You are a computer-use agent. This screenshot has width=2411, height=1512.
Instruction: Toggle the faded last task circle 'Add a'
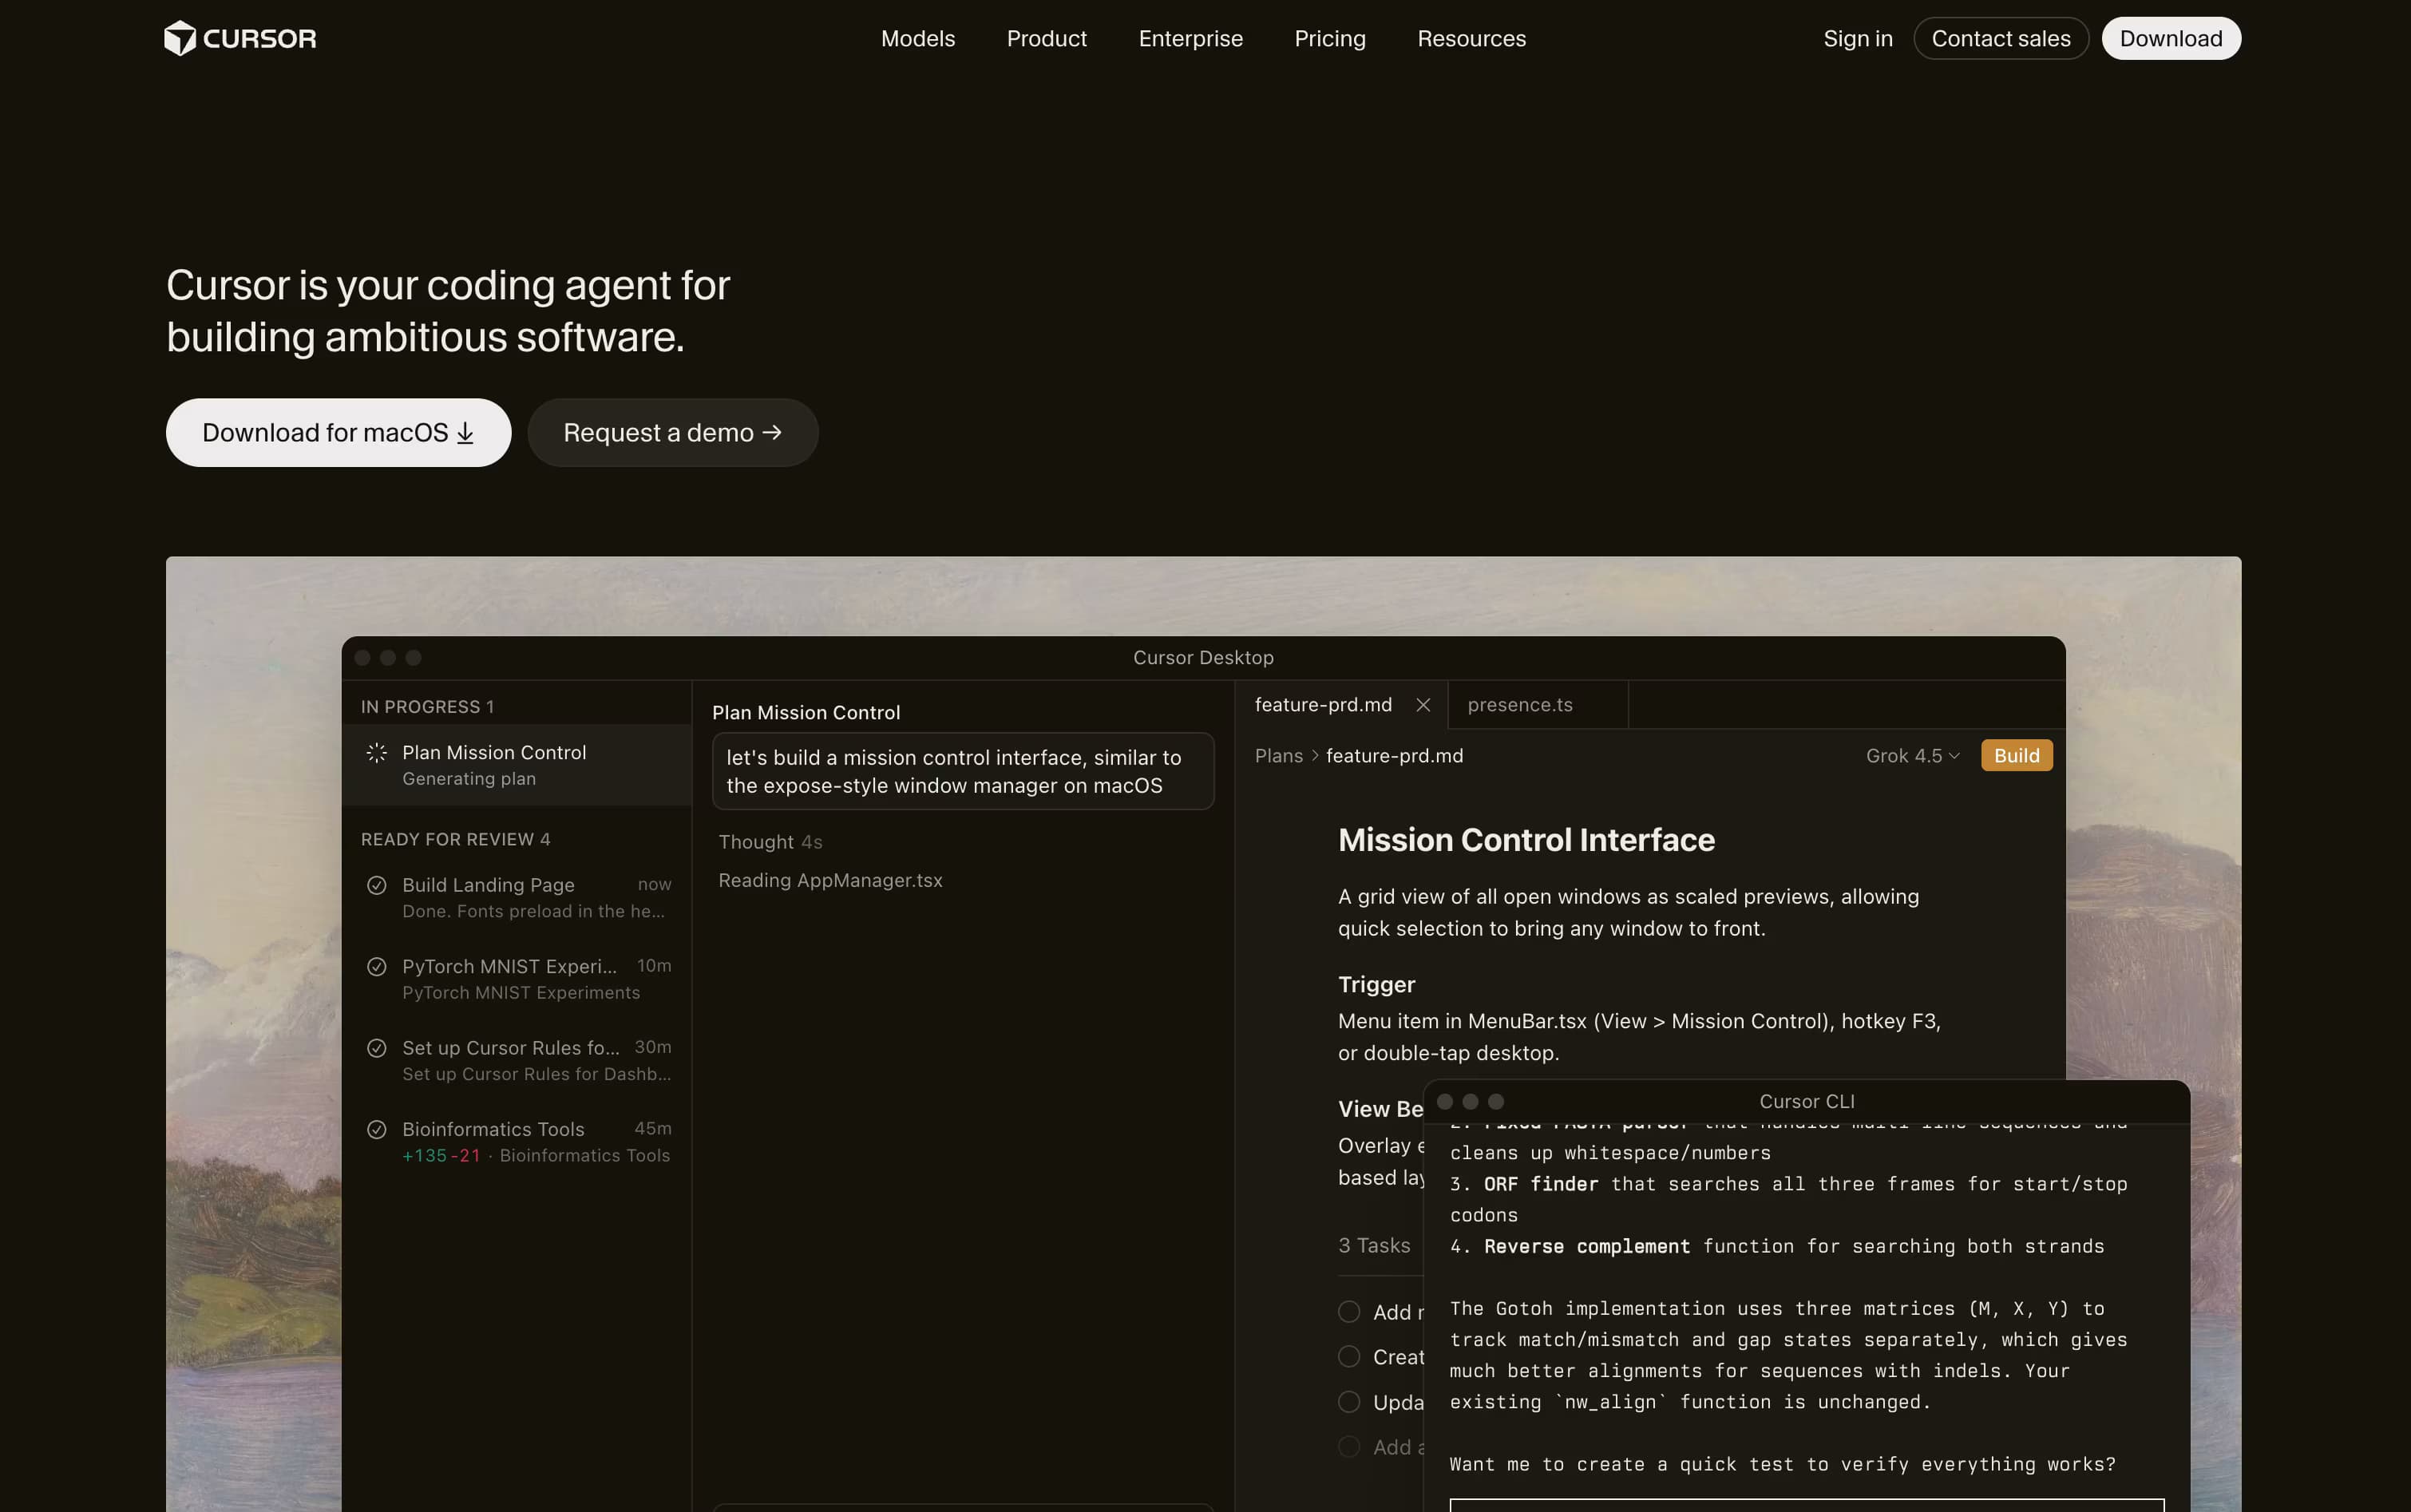point(1349,1447)
